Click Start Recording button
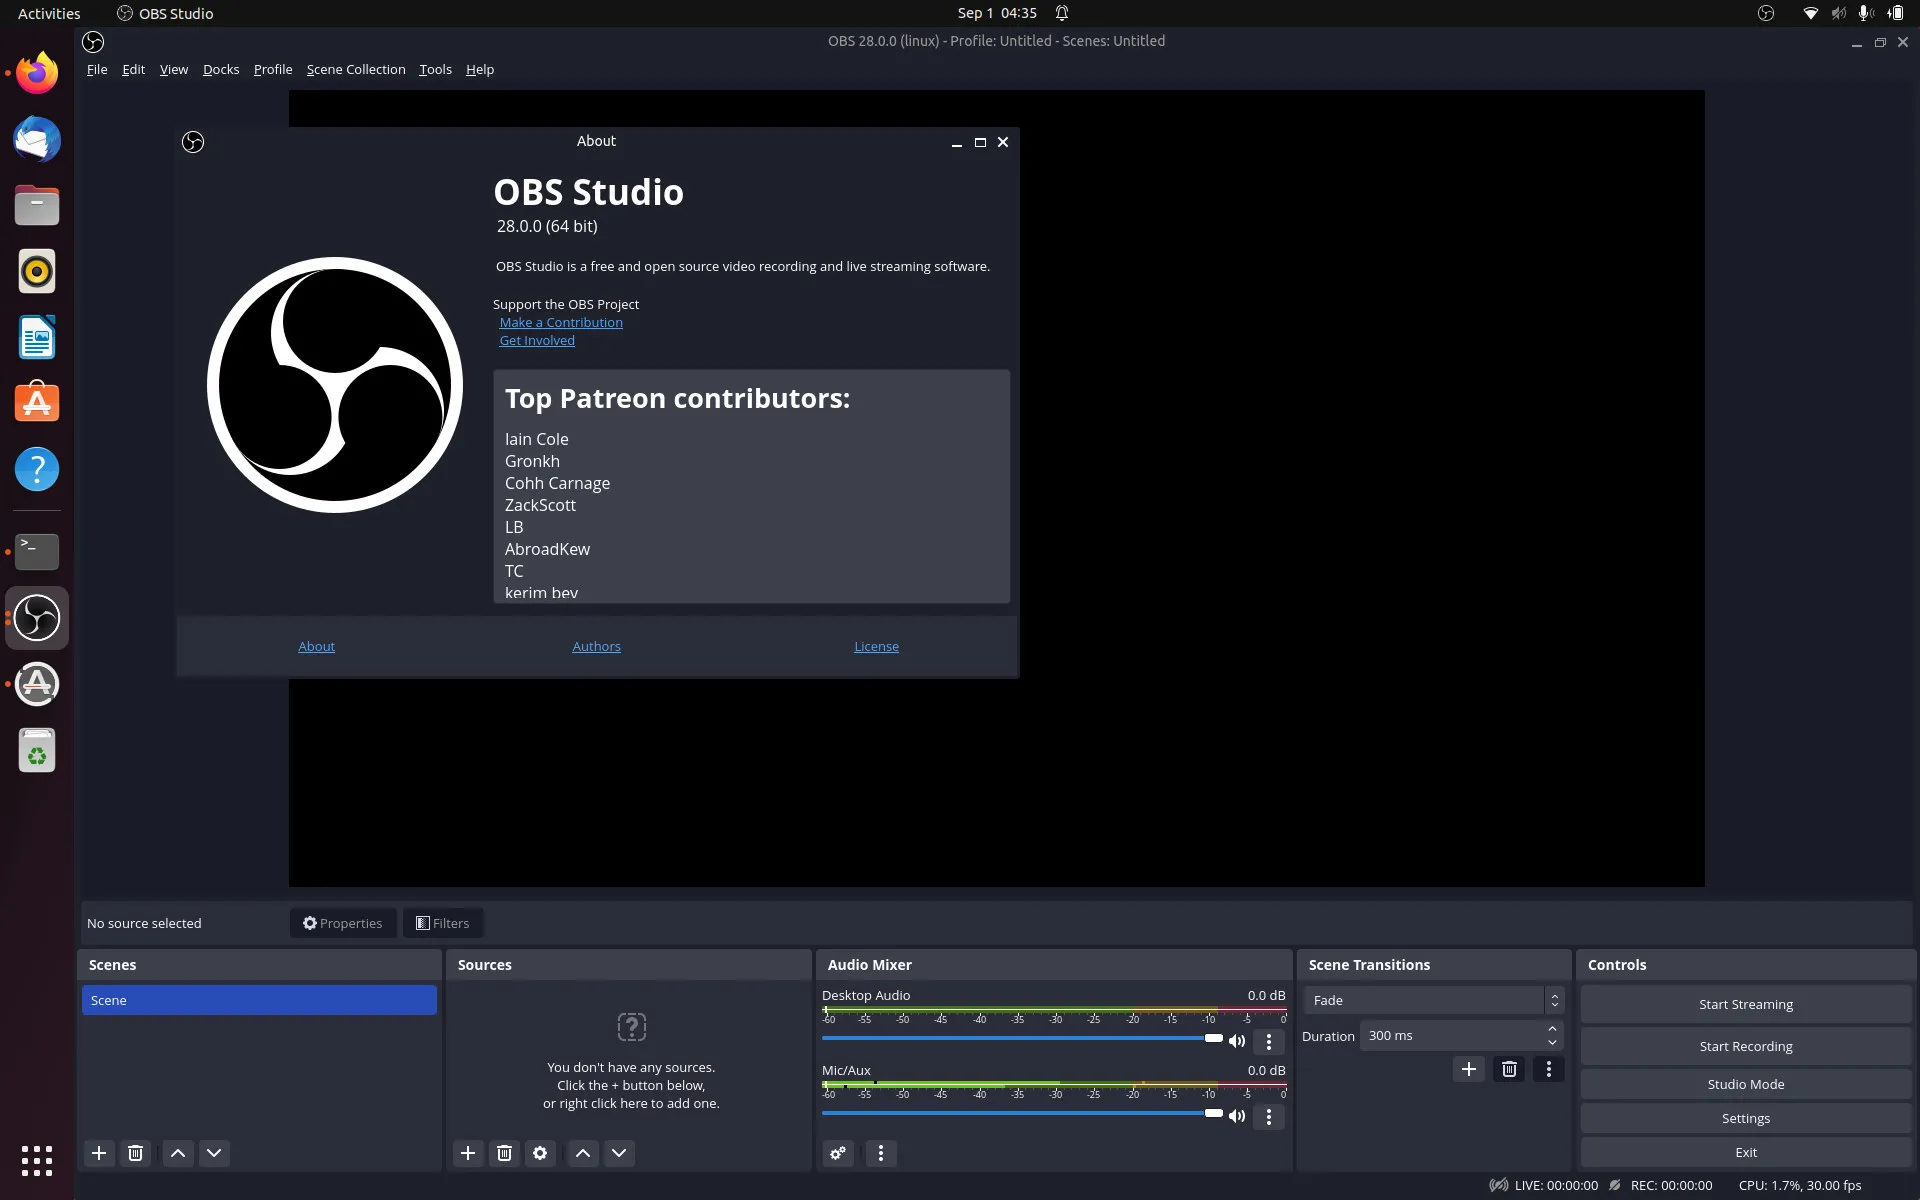The image size is (1920, 1200). [1746, 1045]
